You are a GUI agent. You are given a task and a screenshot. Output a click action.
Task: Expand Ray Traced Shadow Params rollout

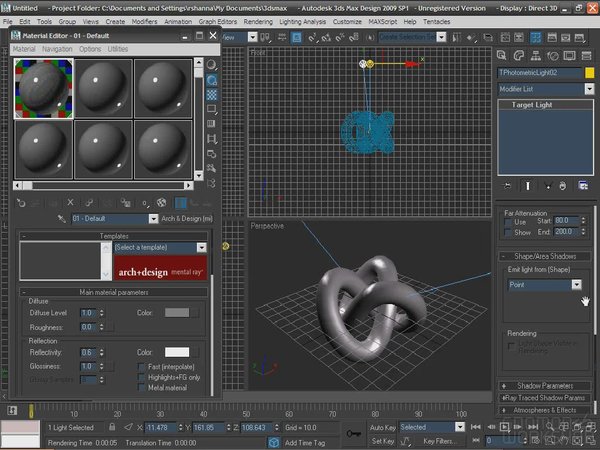pyautogui.click(x=545, y=398)
